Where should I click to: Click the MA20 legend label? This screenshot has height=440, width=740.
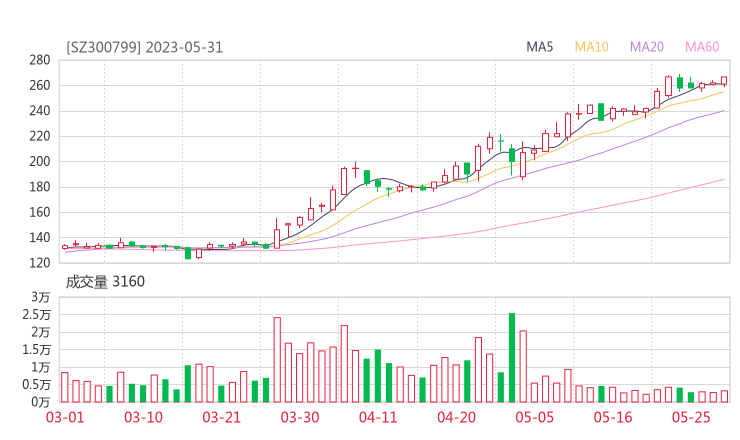point(647,47)
